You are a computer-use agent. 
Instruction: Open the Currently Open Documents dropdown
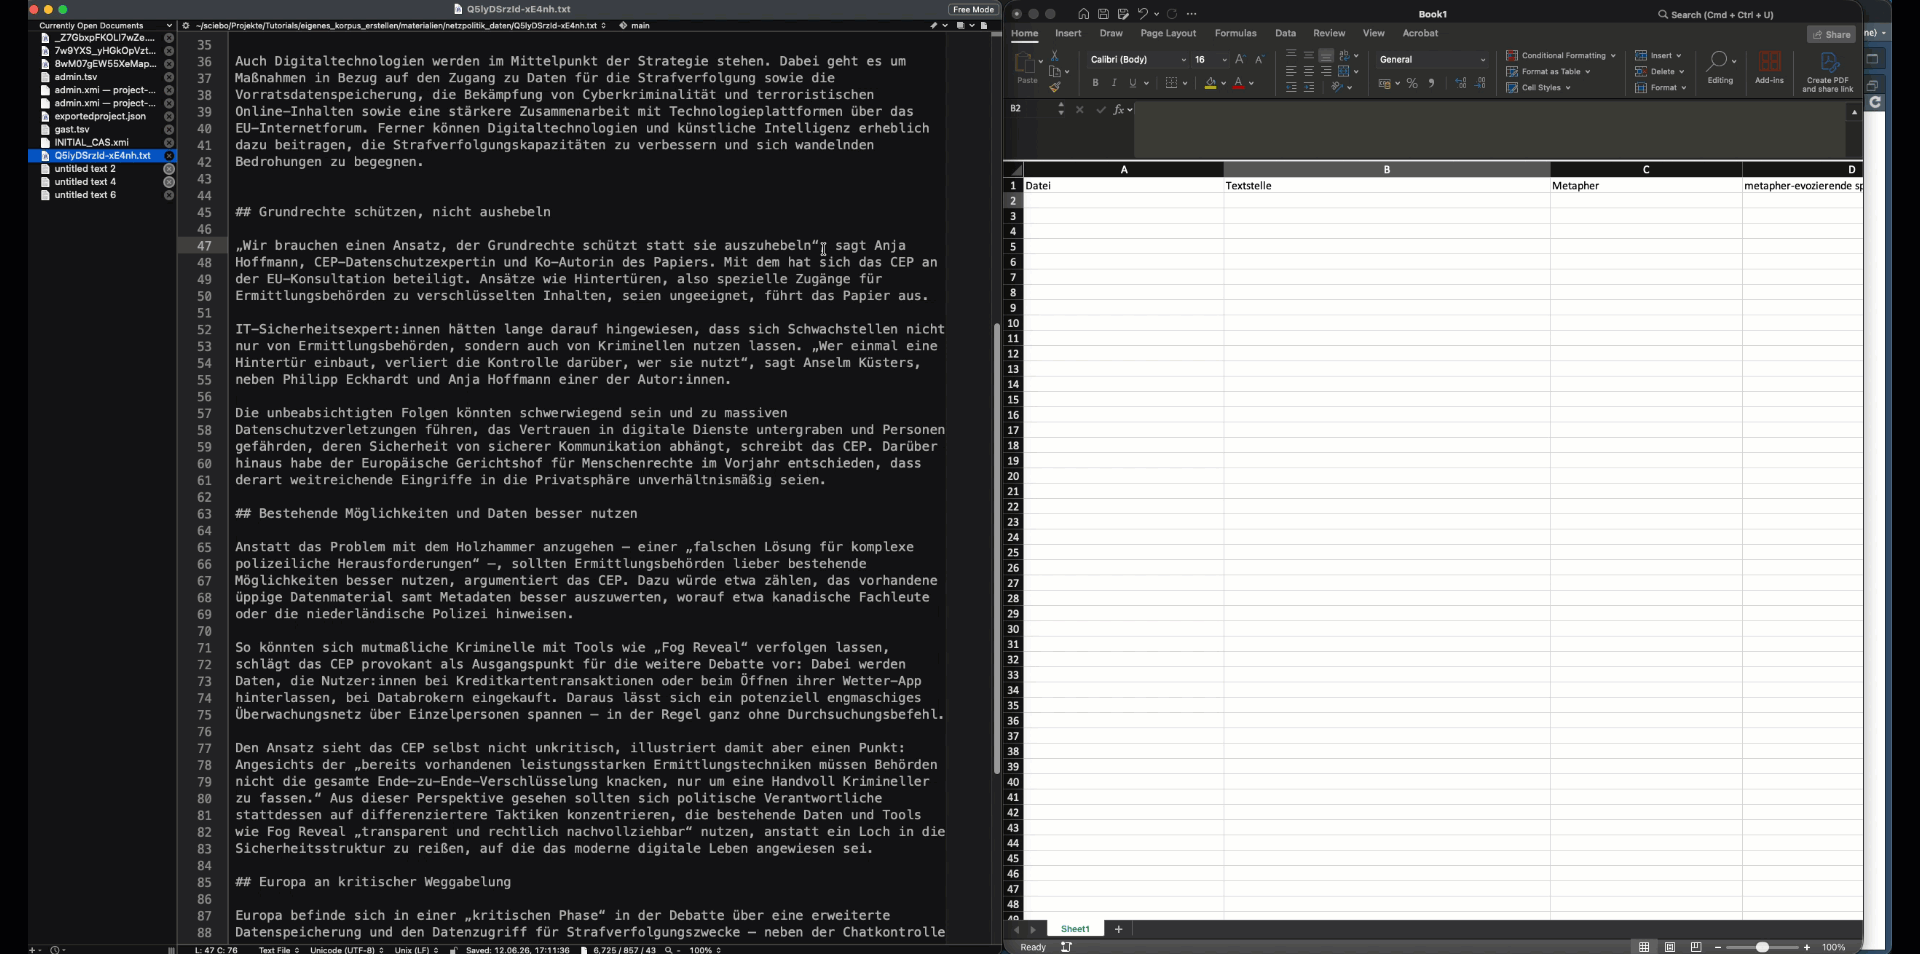pyautogui.click(x=169, y=26)
